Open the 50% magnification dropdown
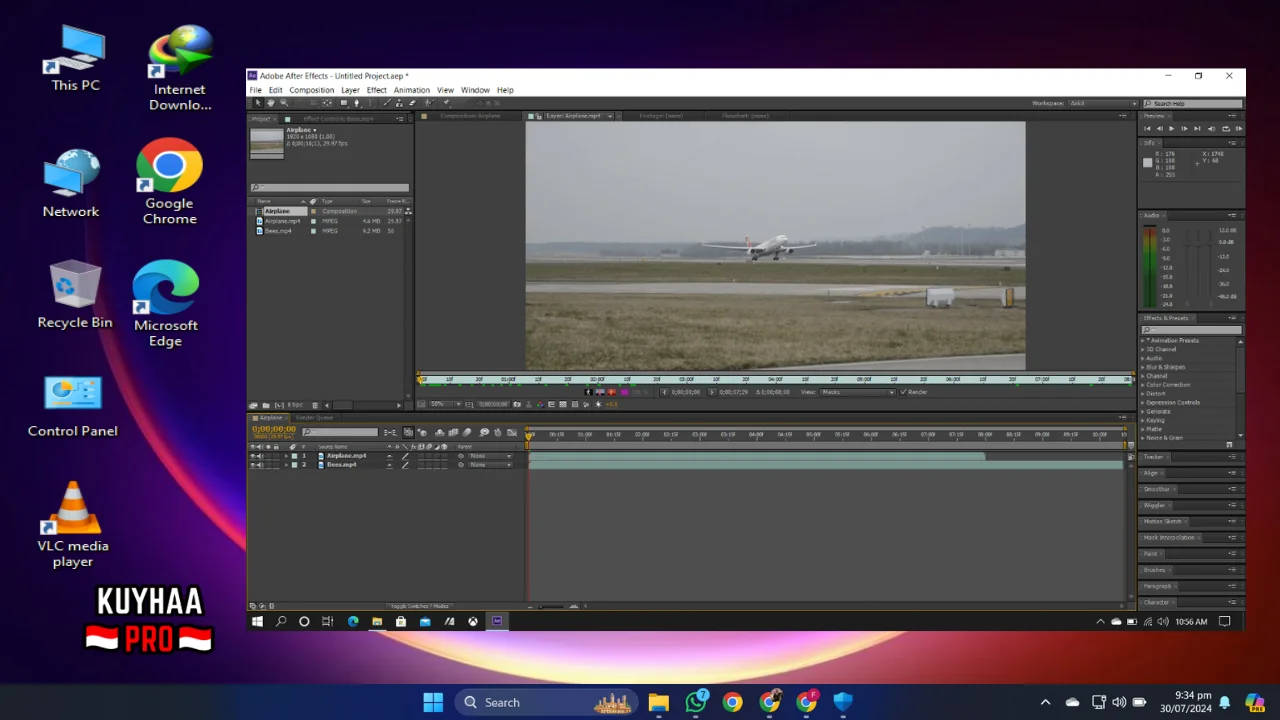Viewport: 1280px width, 720px height. (446, 404)
